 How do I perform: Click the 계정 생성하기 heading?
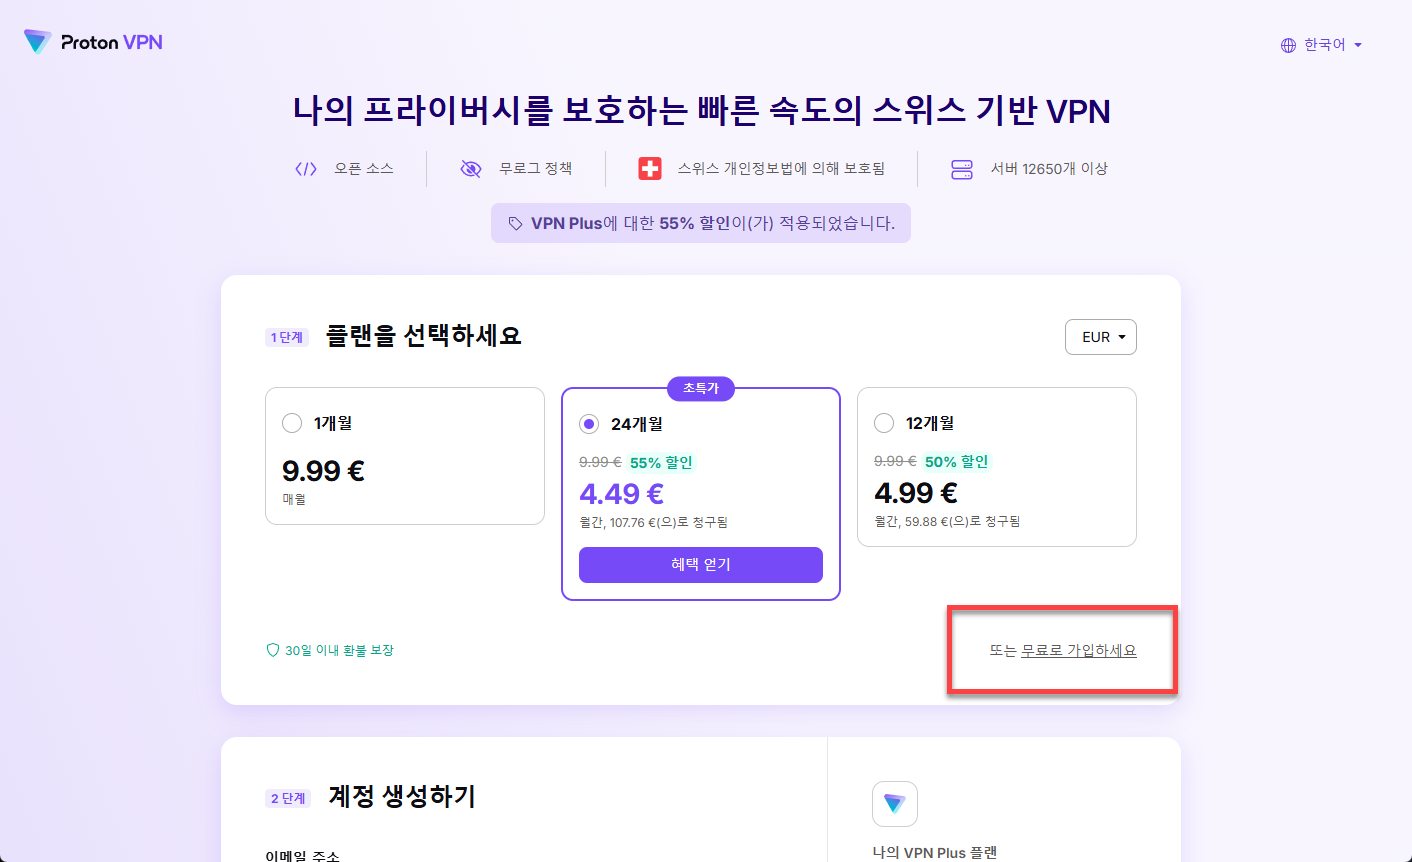pos(402,797)
